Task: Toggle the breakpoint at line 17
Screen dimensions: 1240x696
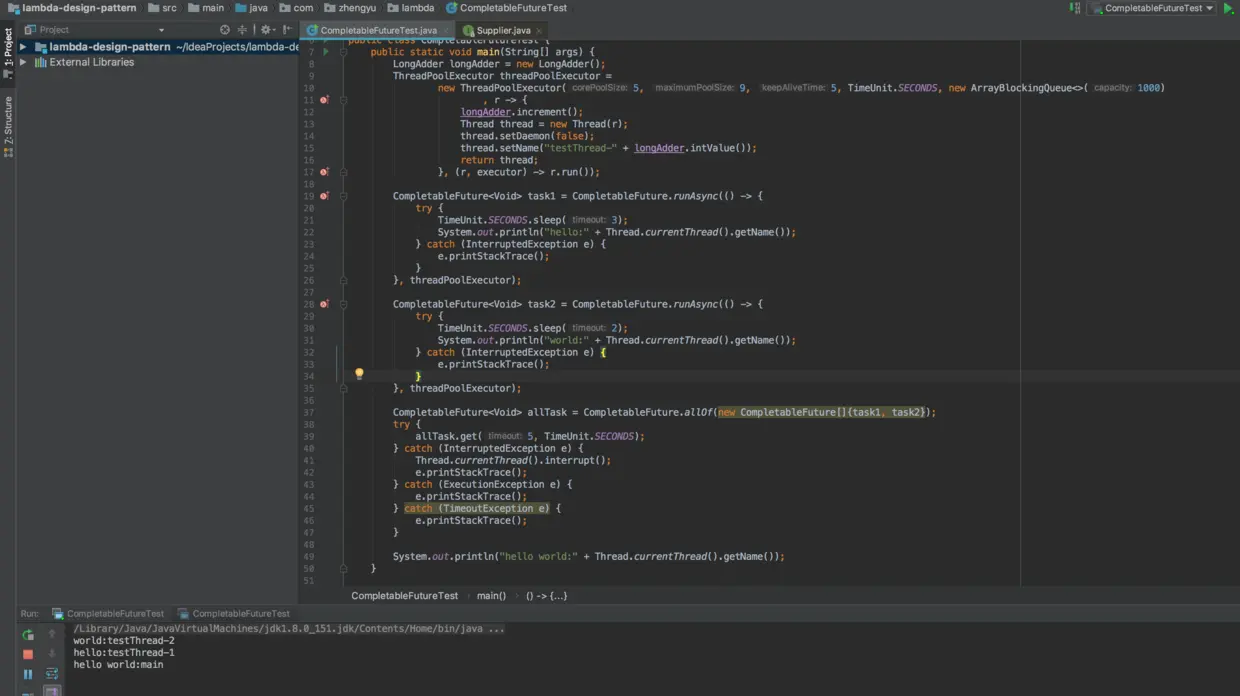Action: click(324, 172)
